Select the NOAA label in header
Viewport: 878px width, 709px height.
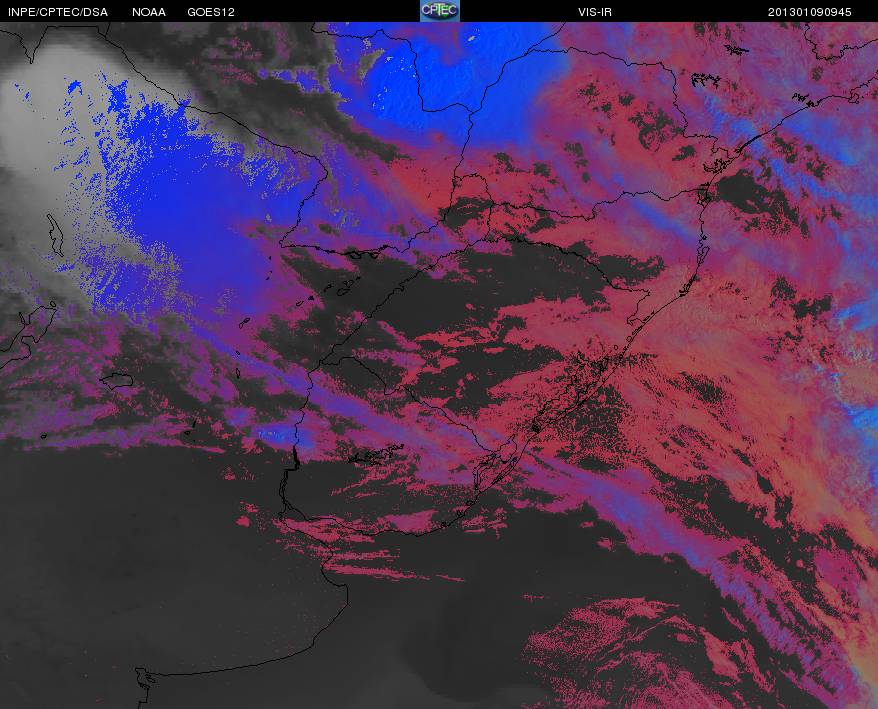click(149, 12)
